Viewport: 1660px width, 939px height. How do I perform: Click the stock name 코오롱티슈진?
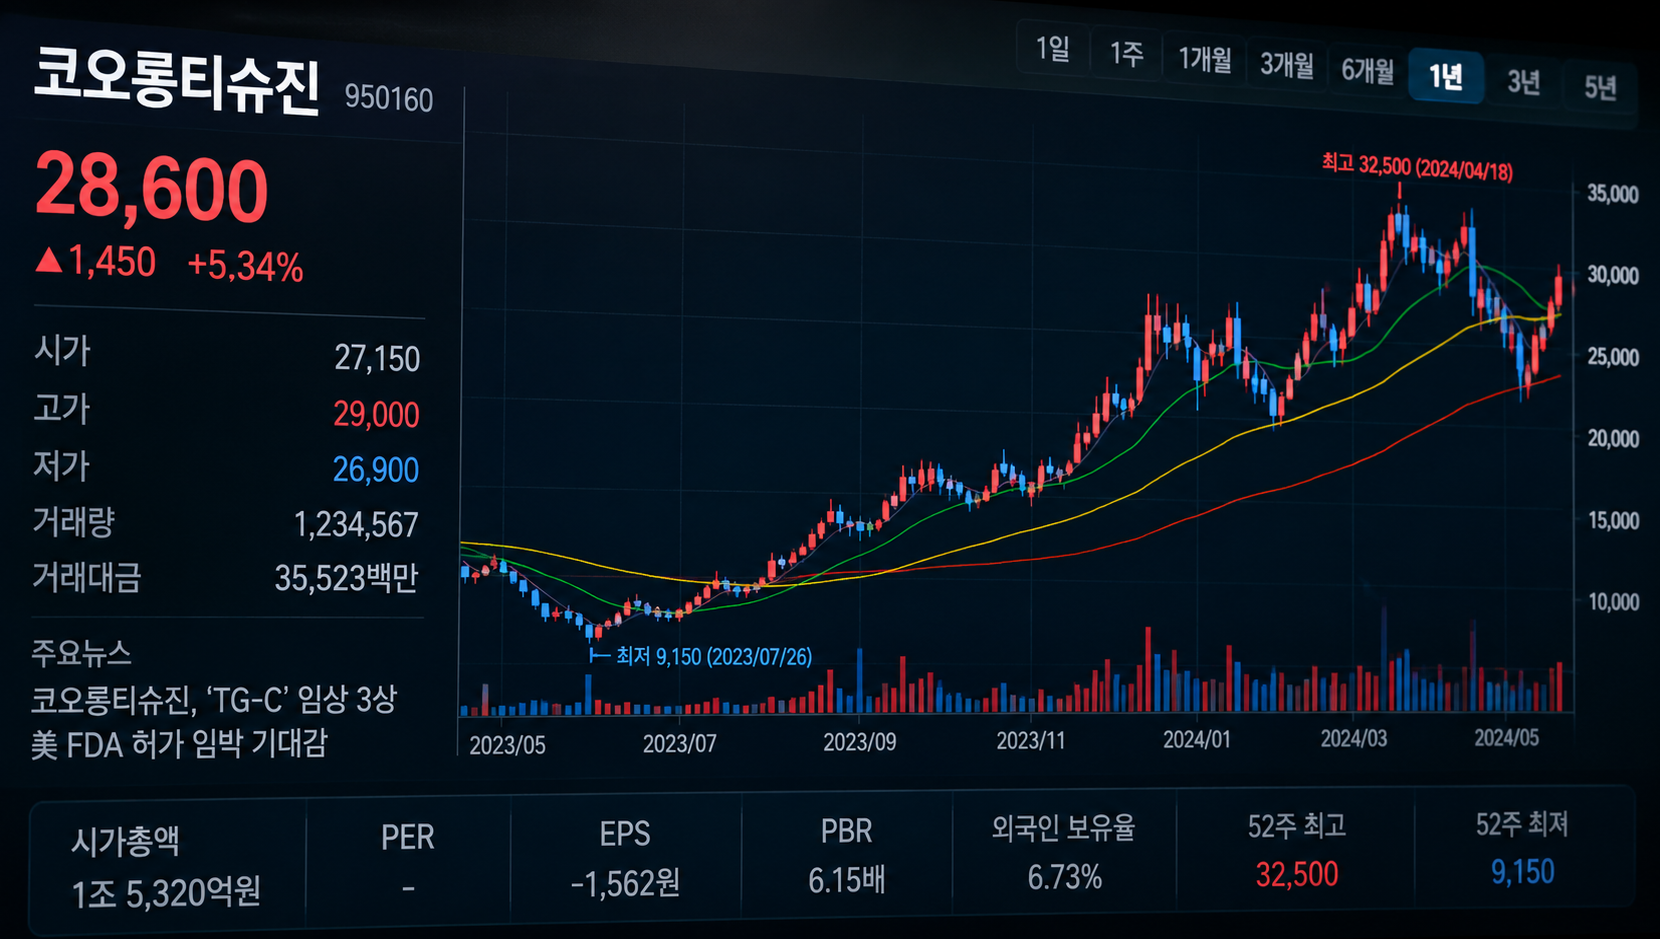177,81
